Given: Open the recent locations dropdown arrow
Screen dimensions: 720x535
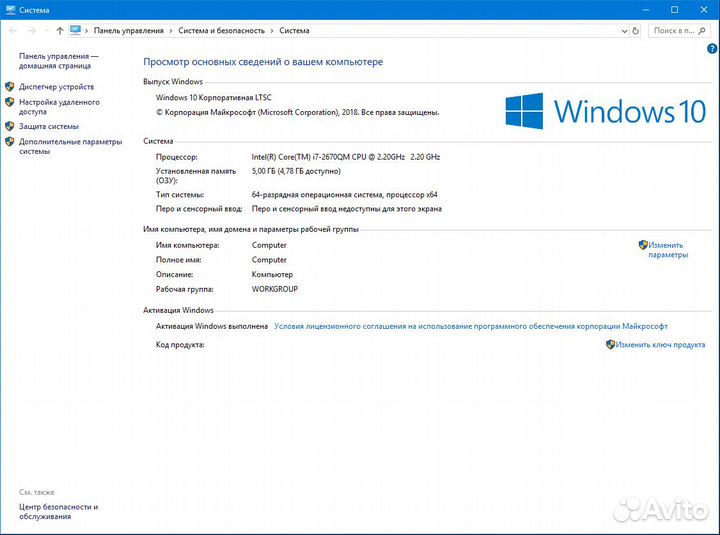Looking at the screenshot, I should pos(46,31).
